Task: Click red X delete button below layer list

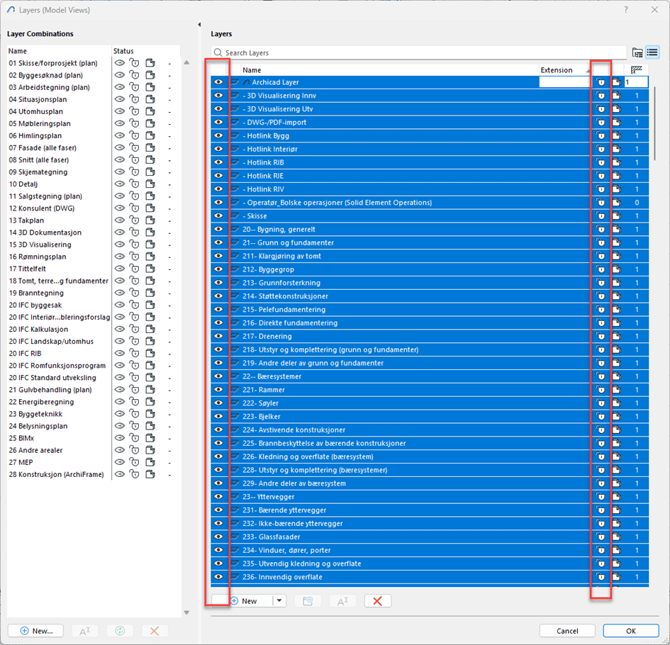Action: [x=377, y=601]
